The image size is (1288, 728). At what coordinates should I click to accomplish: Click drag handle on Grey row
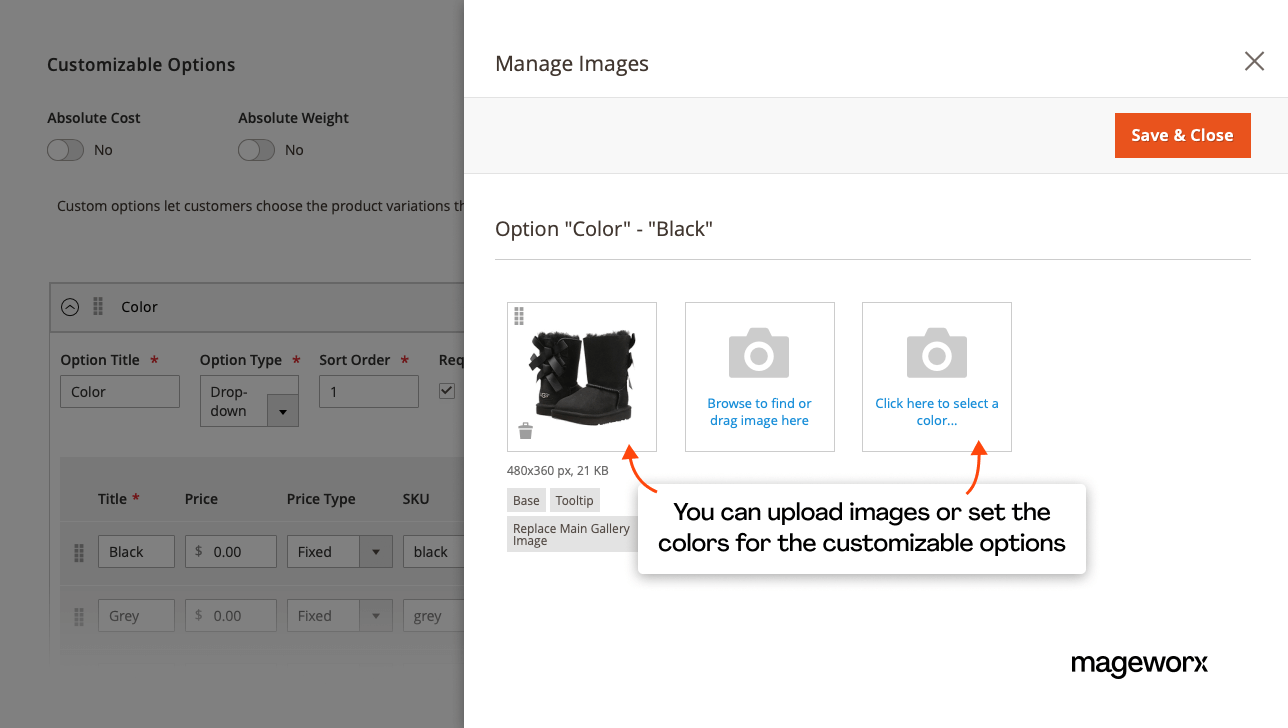[79, 616]
